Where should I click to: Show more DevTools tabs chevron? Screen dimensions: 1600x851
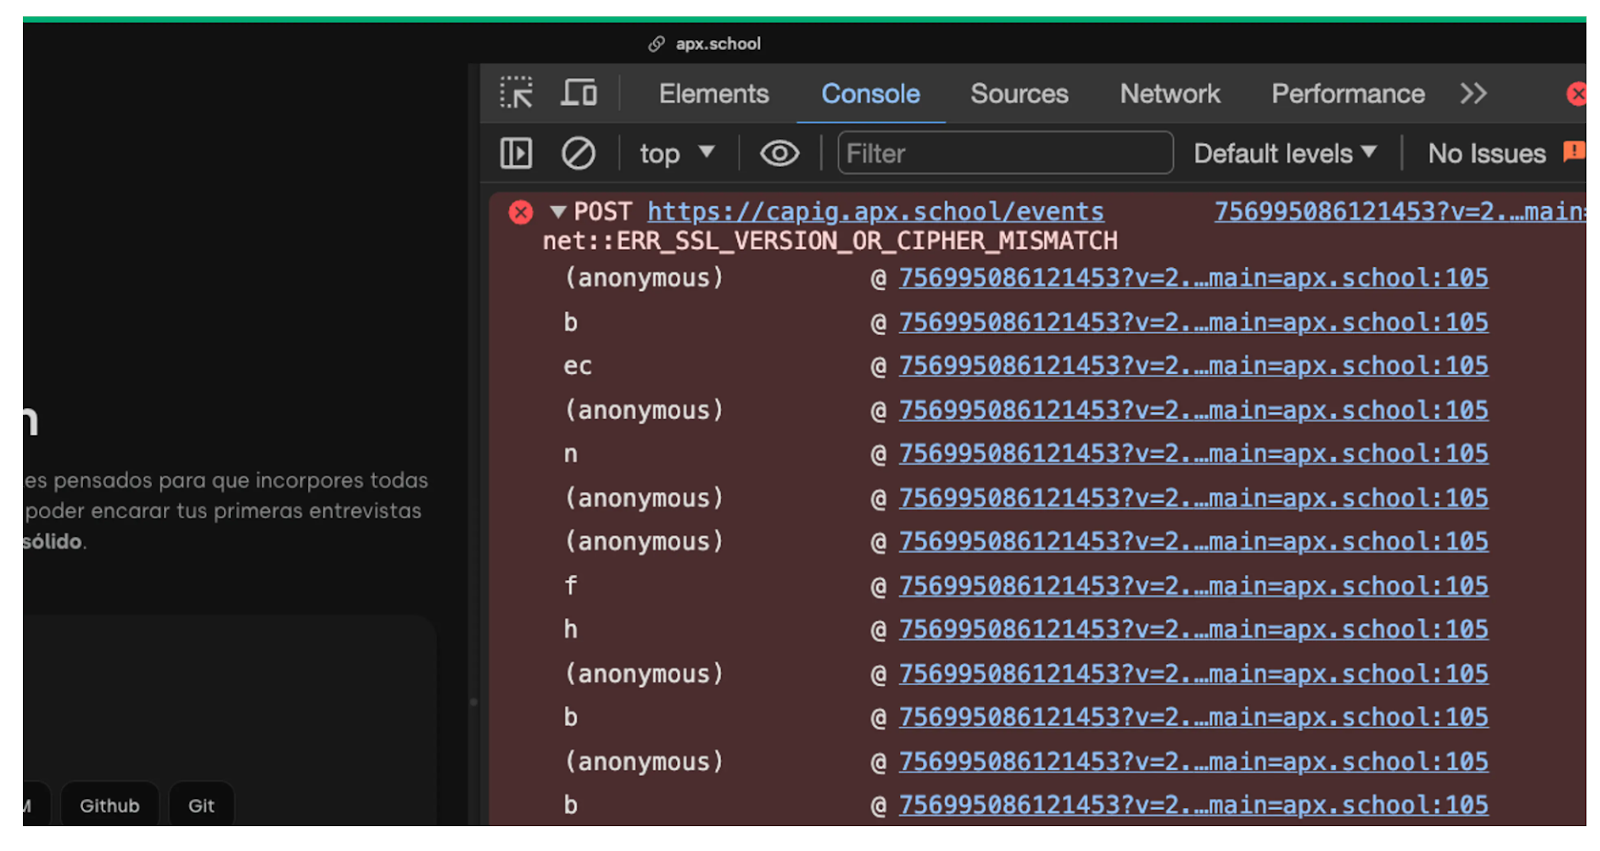(x=1473, y=93)
